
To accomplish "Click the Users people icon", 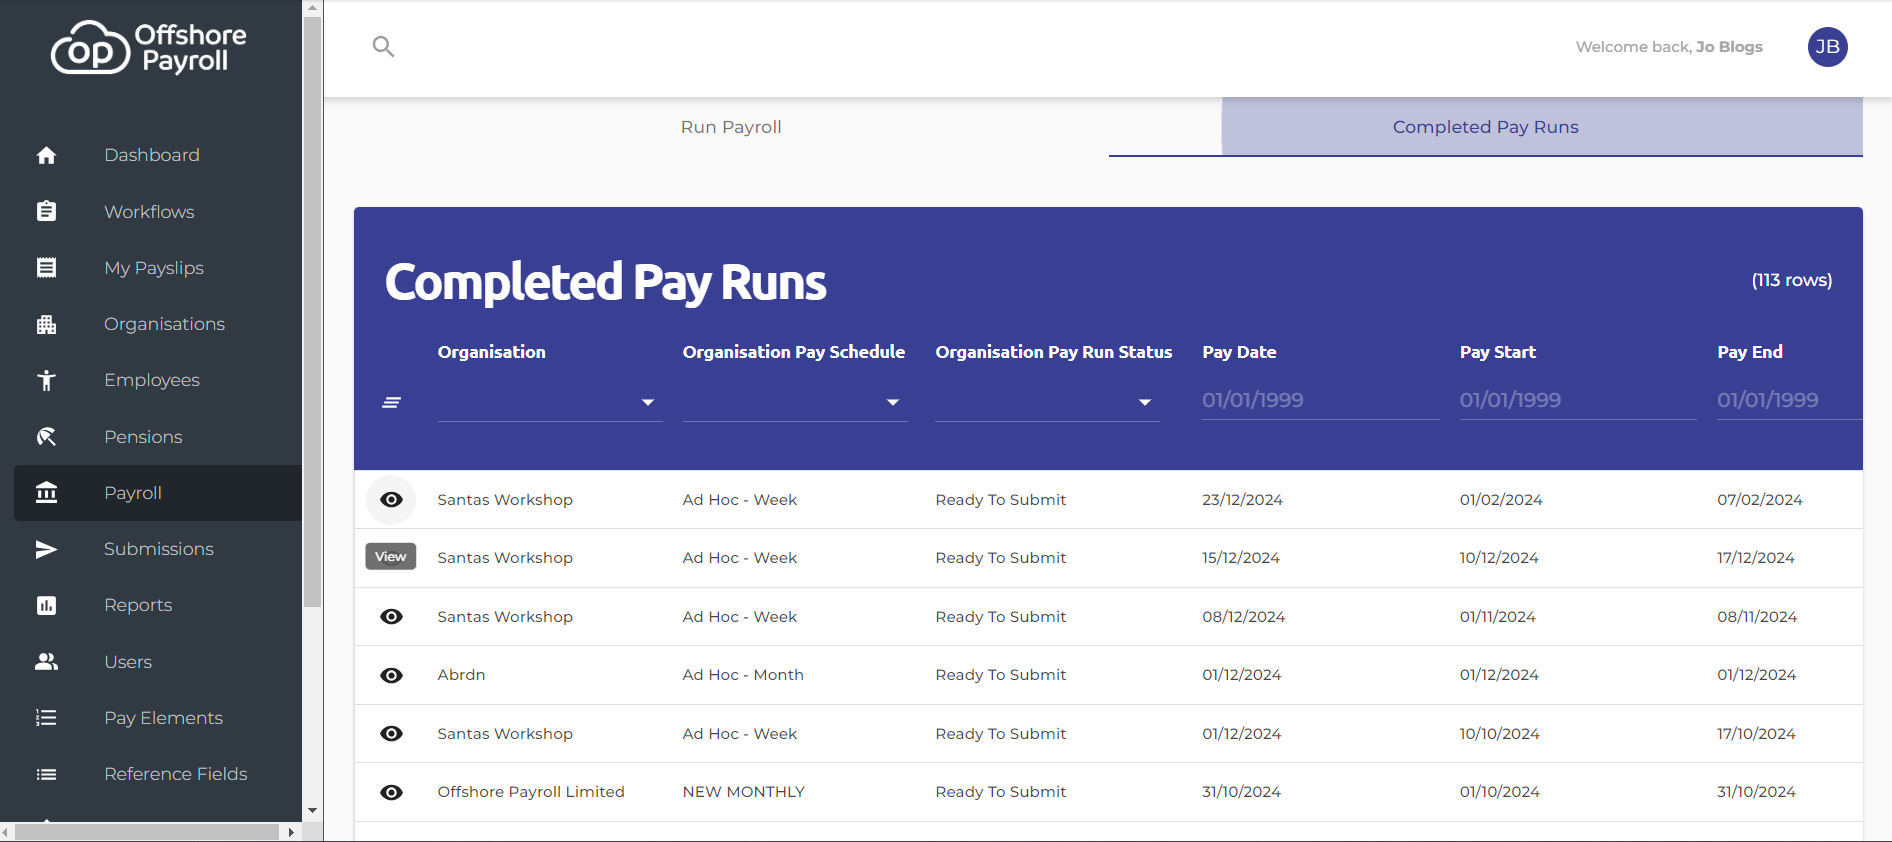I will pos(46,661).
